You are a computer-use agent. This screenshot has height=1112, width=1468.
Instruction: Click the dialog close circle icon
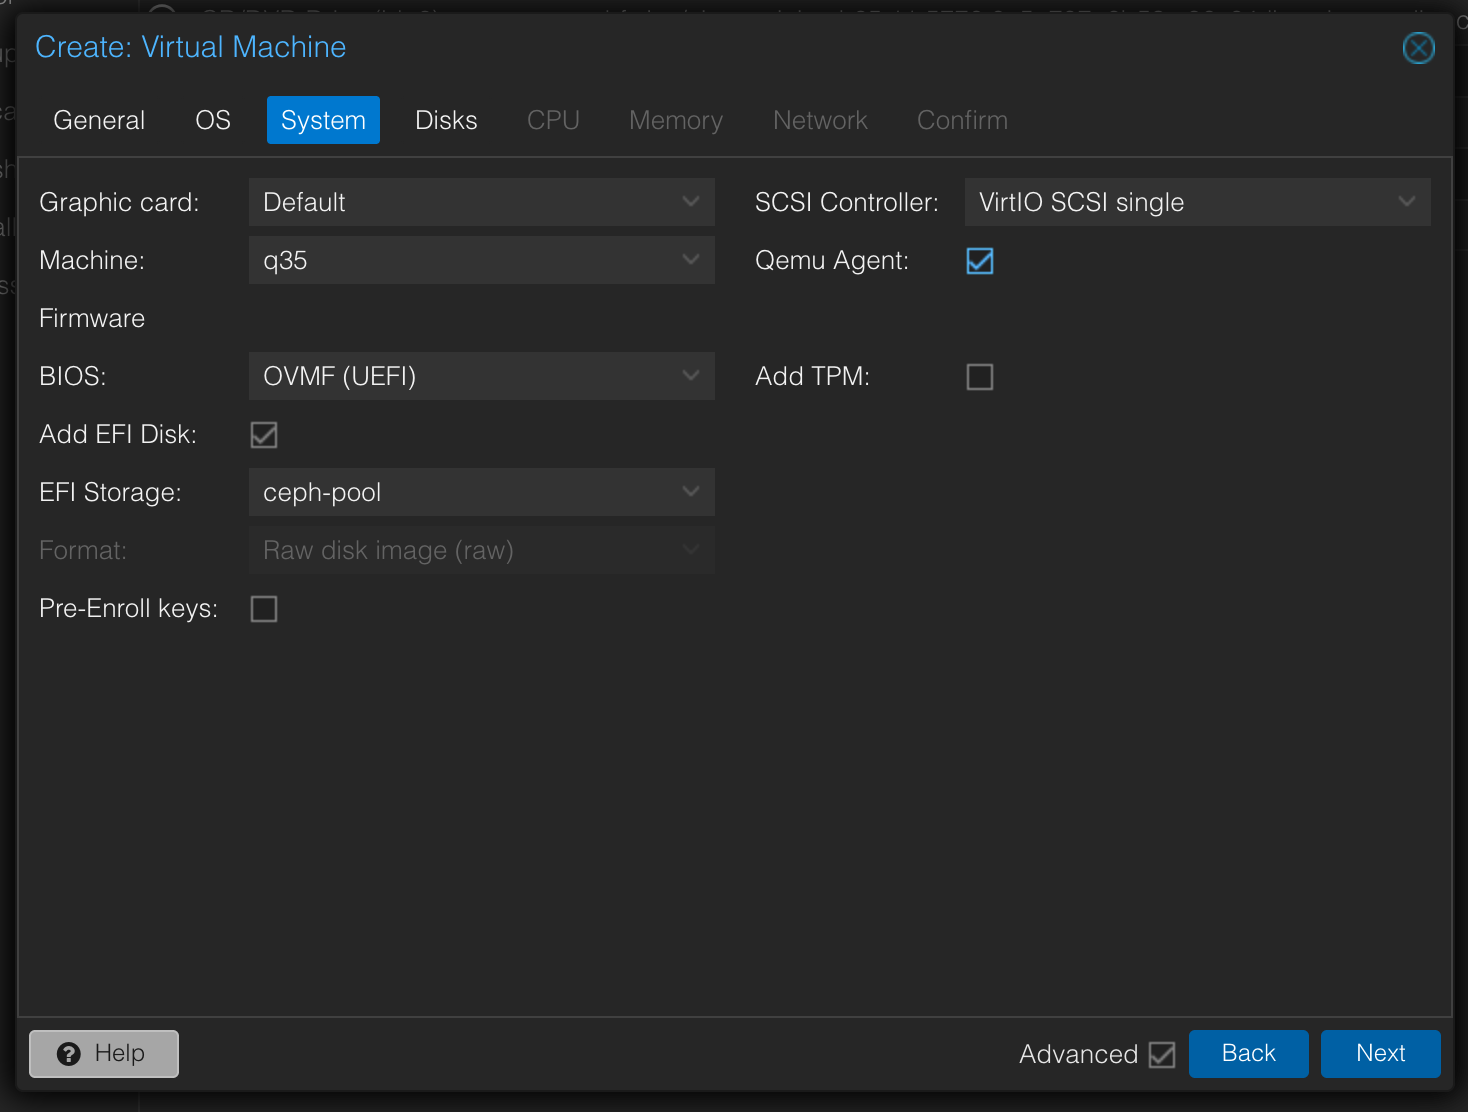[1418, 47]
